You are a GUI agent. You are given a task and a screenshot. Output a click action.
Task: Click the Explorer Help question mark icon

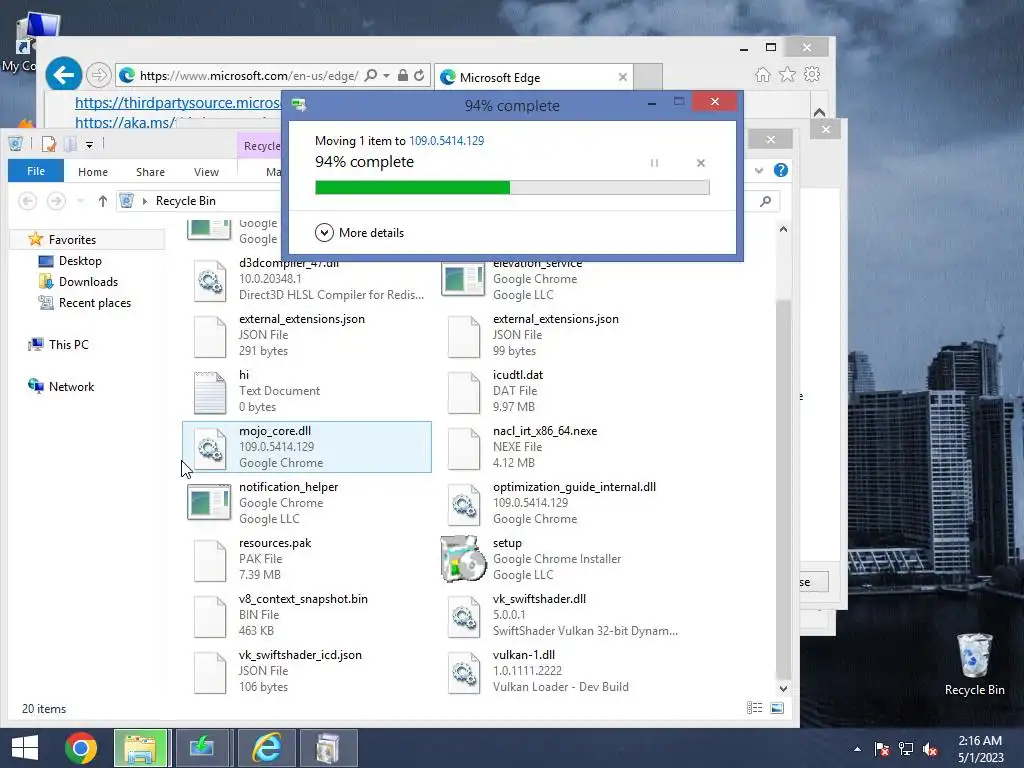(780, 170)
